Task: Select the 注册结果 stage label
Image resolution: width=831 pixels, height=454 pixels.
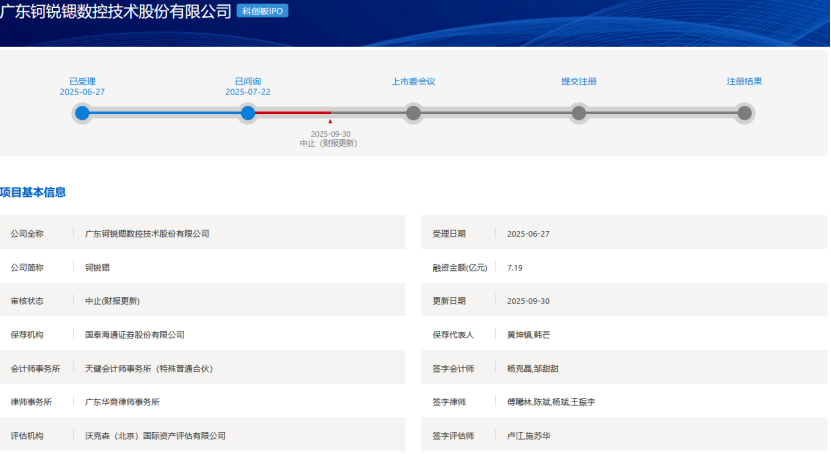Action: pos(744,81)
